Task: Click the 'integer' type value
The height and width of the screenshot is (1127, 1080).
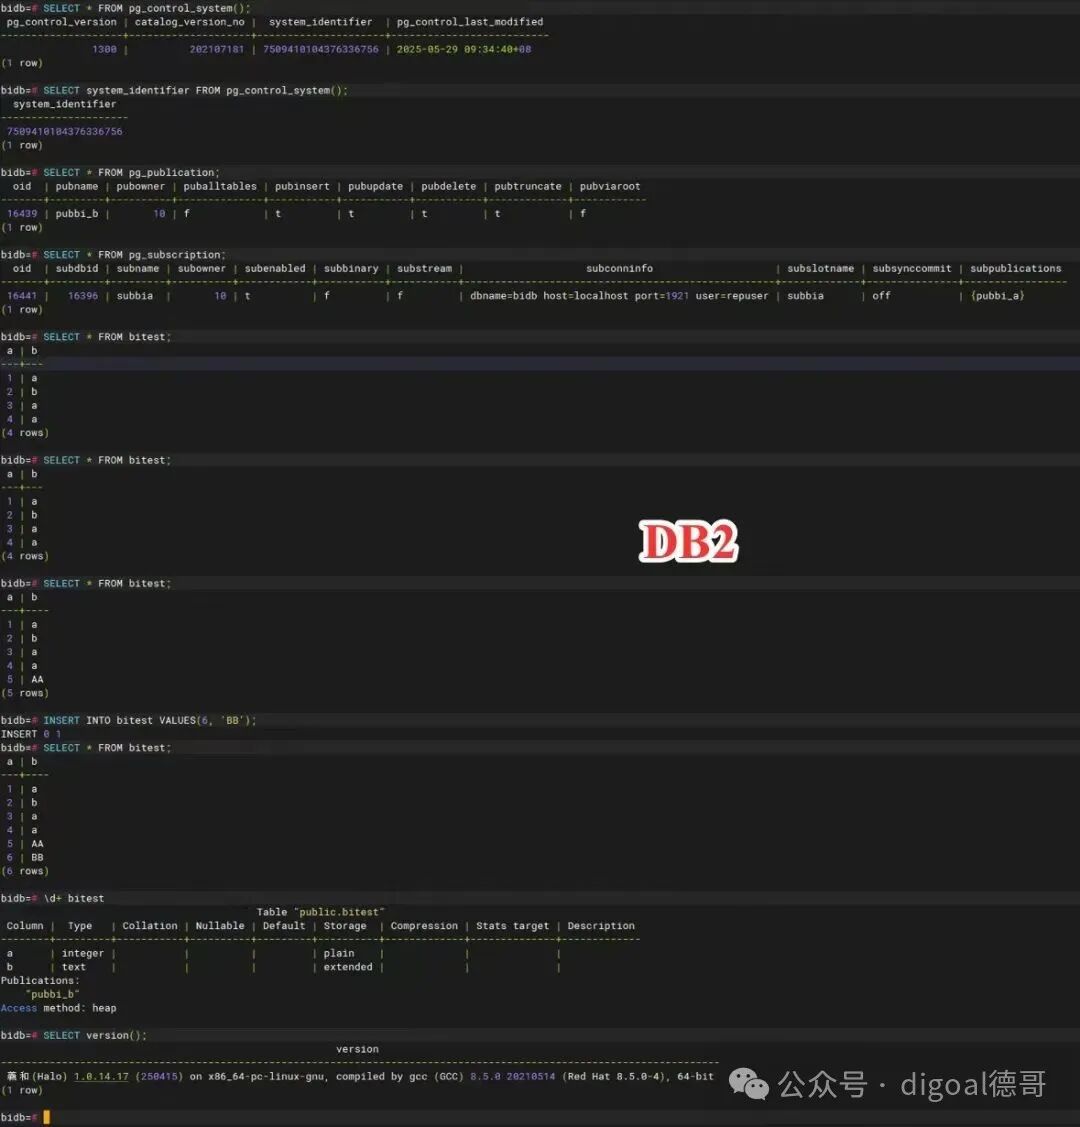Action: pos(83,953)
